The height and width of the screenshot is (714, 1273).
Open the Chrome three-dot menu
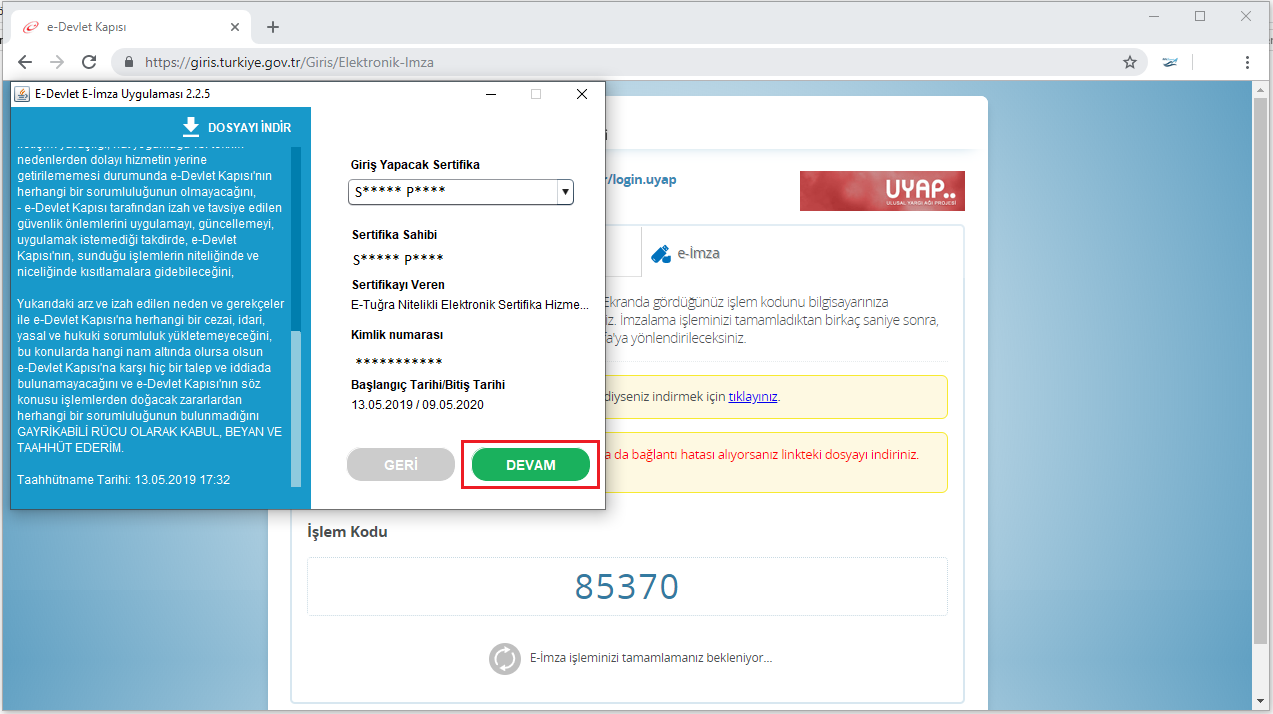(1247, 62)
